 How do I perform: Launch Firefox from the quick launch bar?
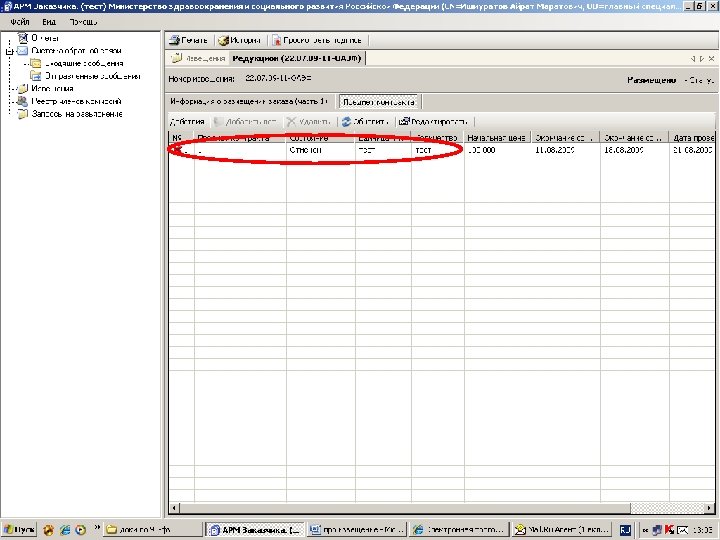(x=49, y=530)
